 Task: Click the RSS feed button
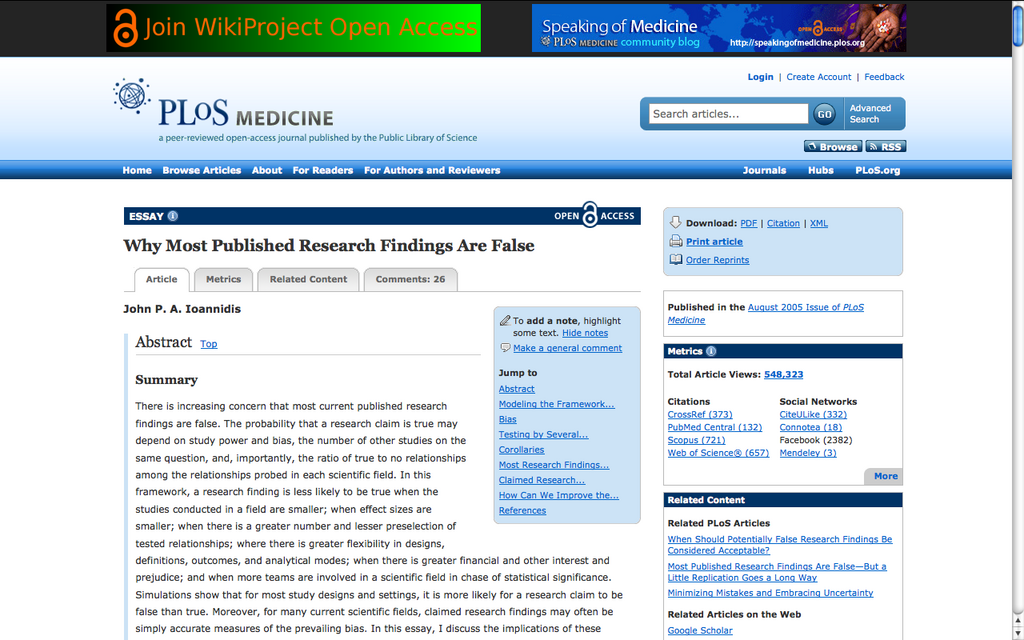pos(886,147)
